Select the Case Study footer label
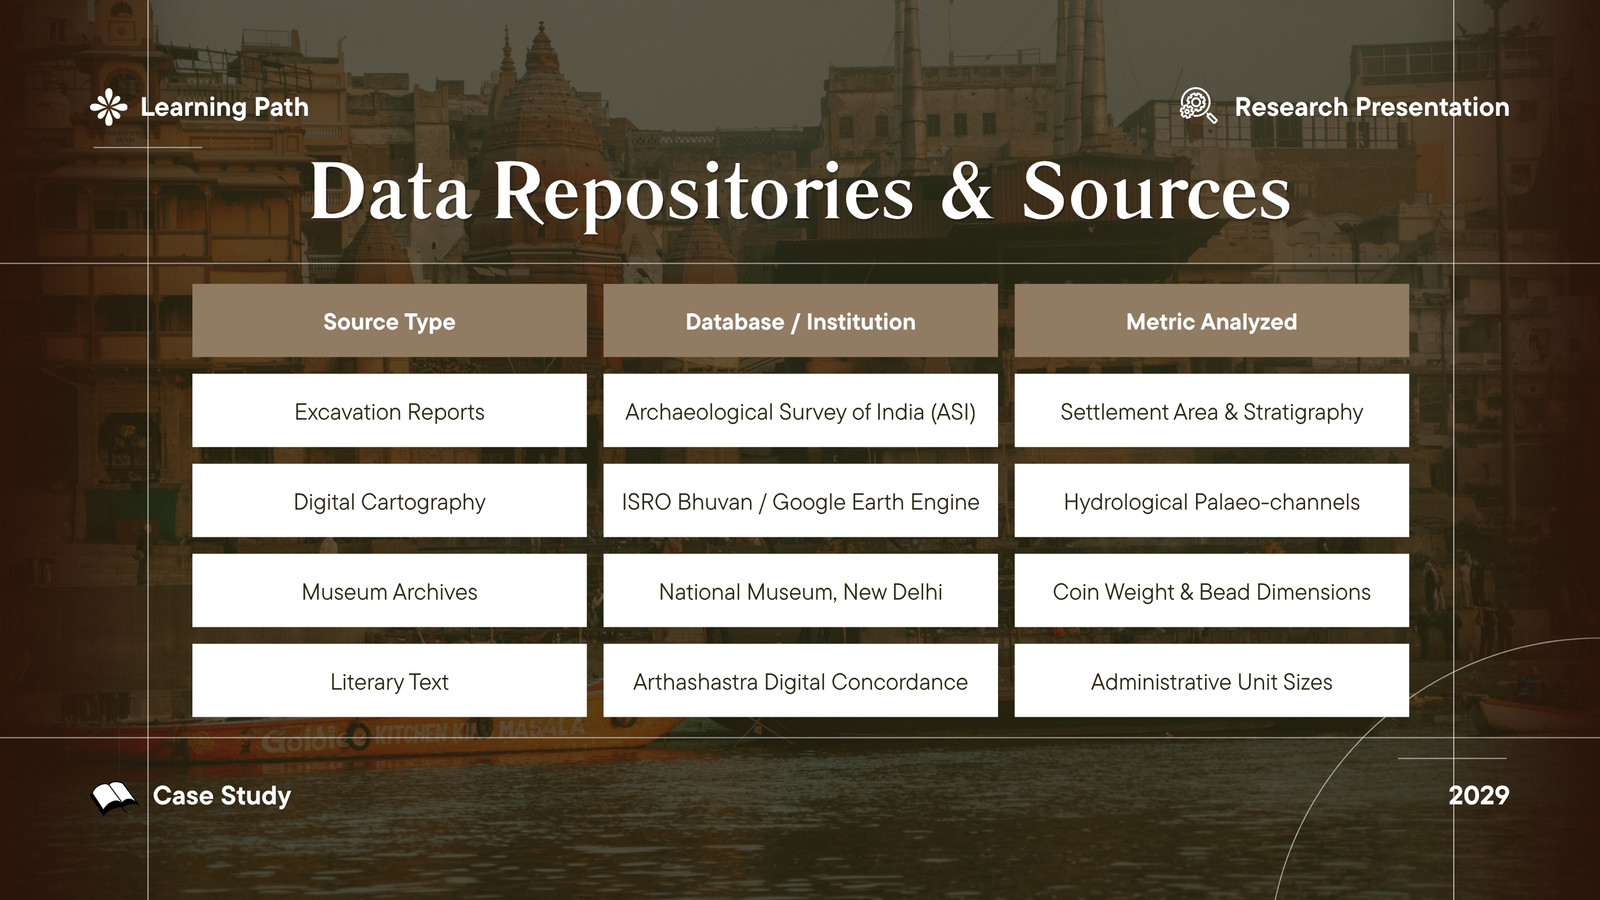This screenshot has height=900, width=1600. tap(222, 796)
